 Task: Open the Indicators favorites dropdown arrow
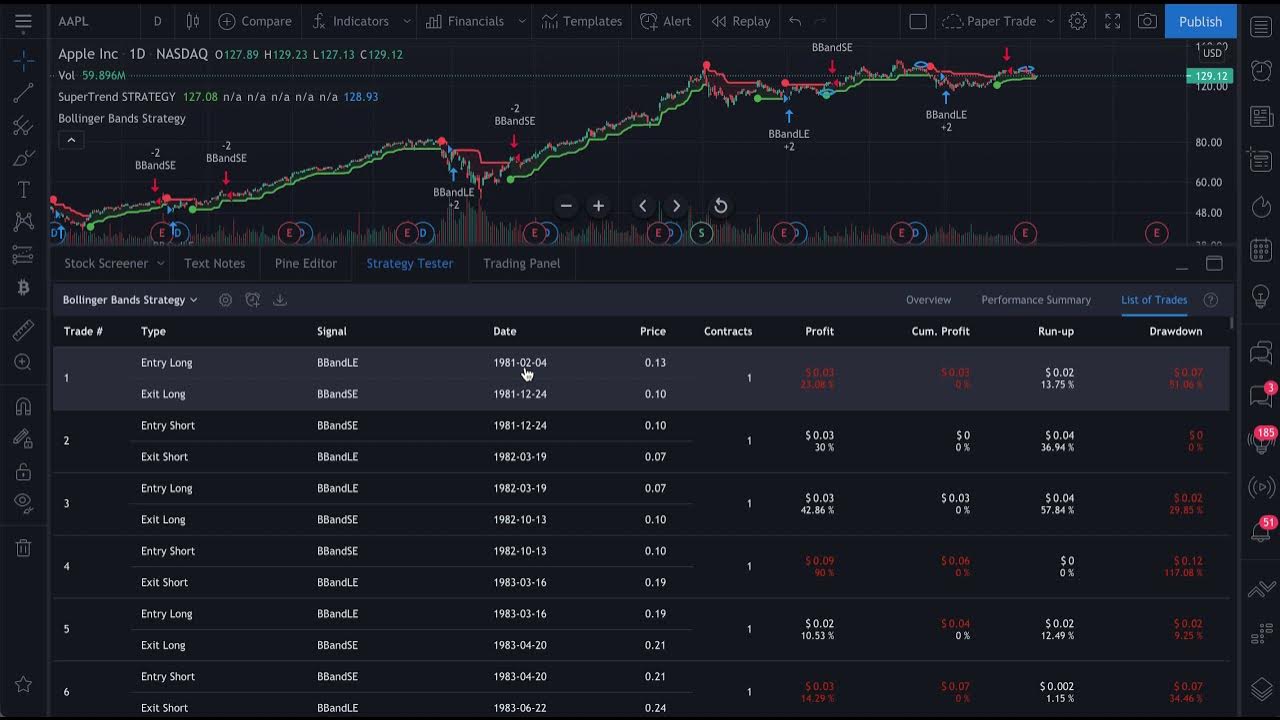[x=406, y=21]
